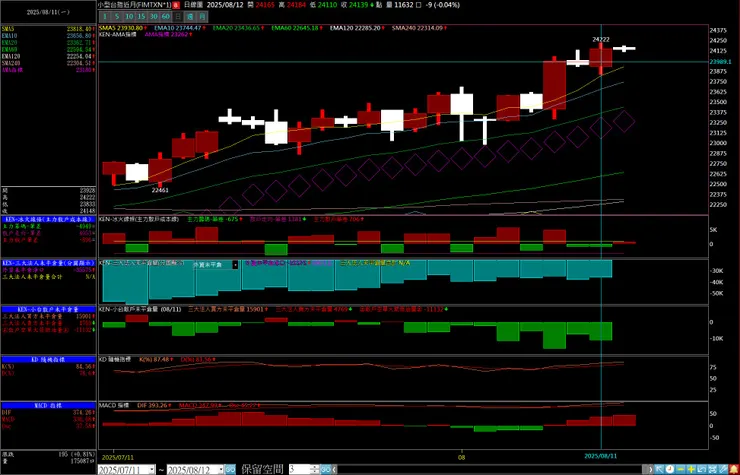Open the end date 2025/08/12 dropdown

(221, 470)
